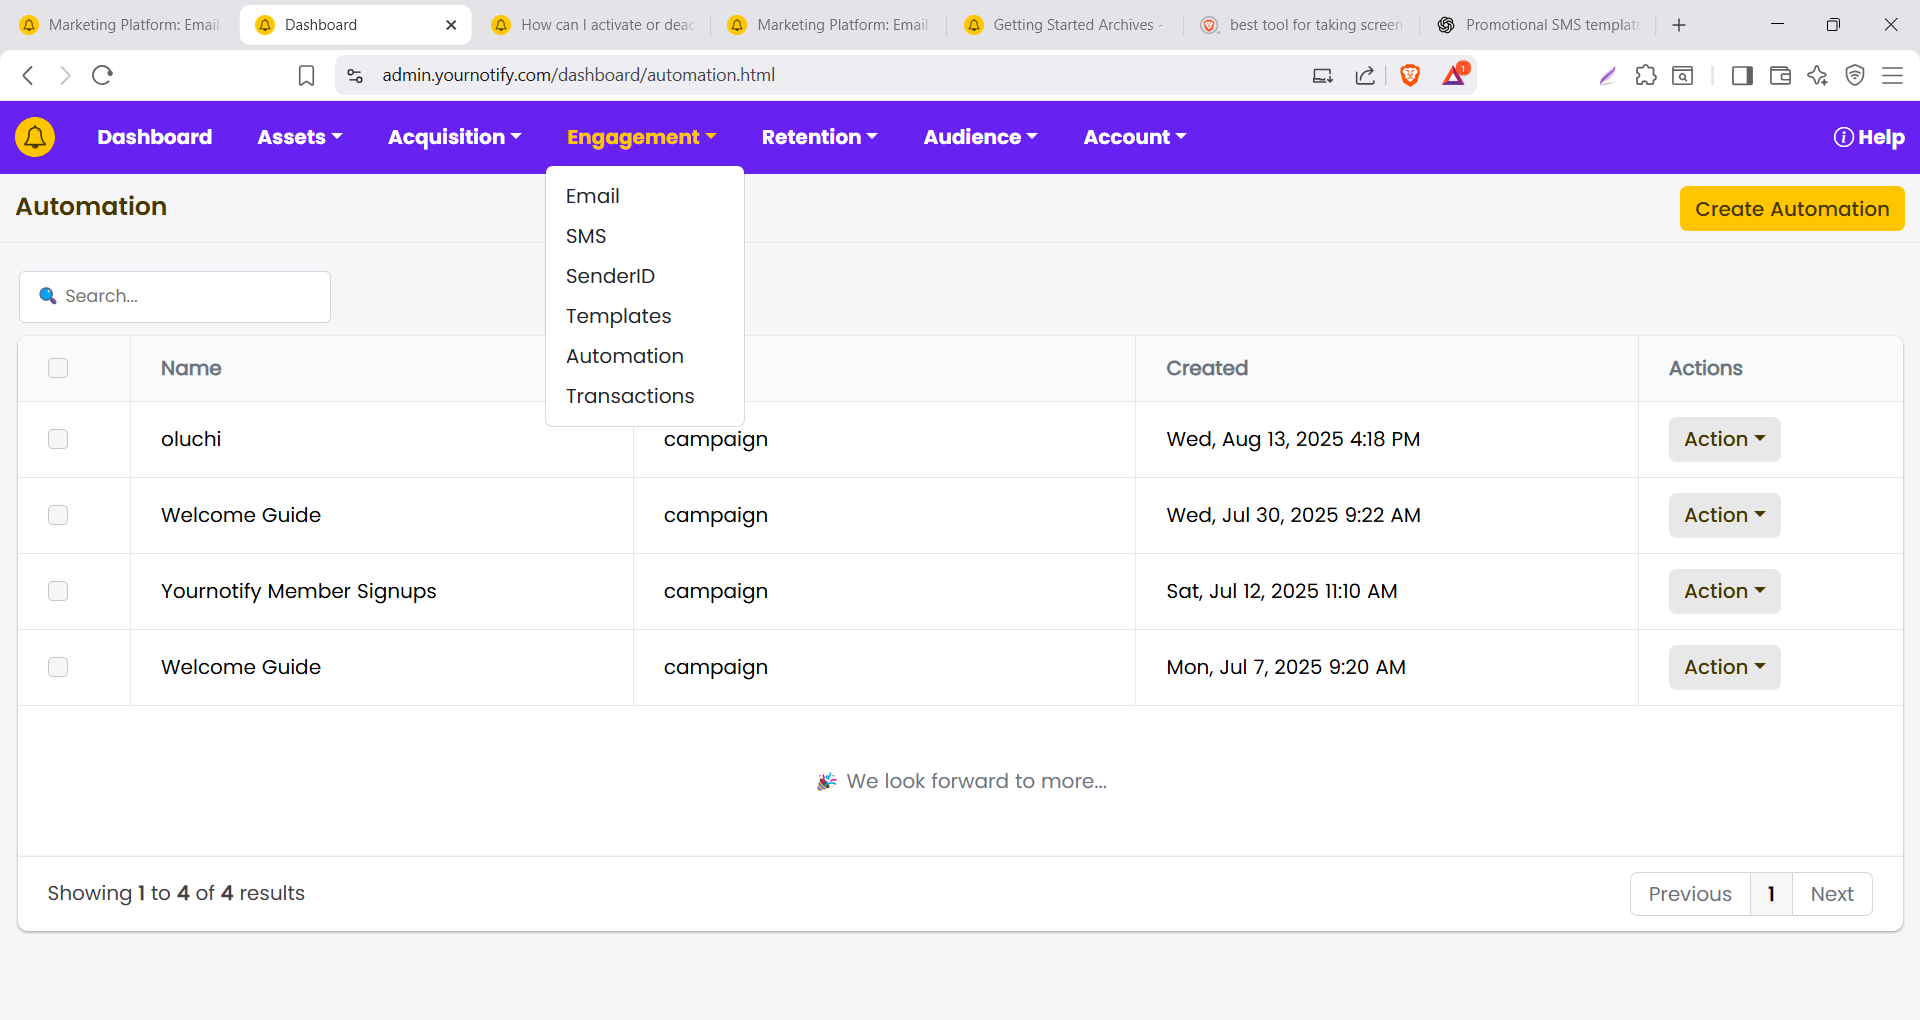Click the Yournotify bell logo
The image size is (1920, 1020).
pyautogui.click(x=35, y=137)
